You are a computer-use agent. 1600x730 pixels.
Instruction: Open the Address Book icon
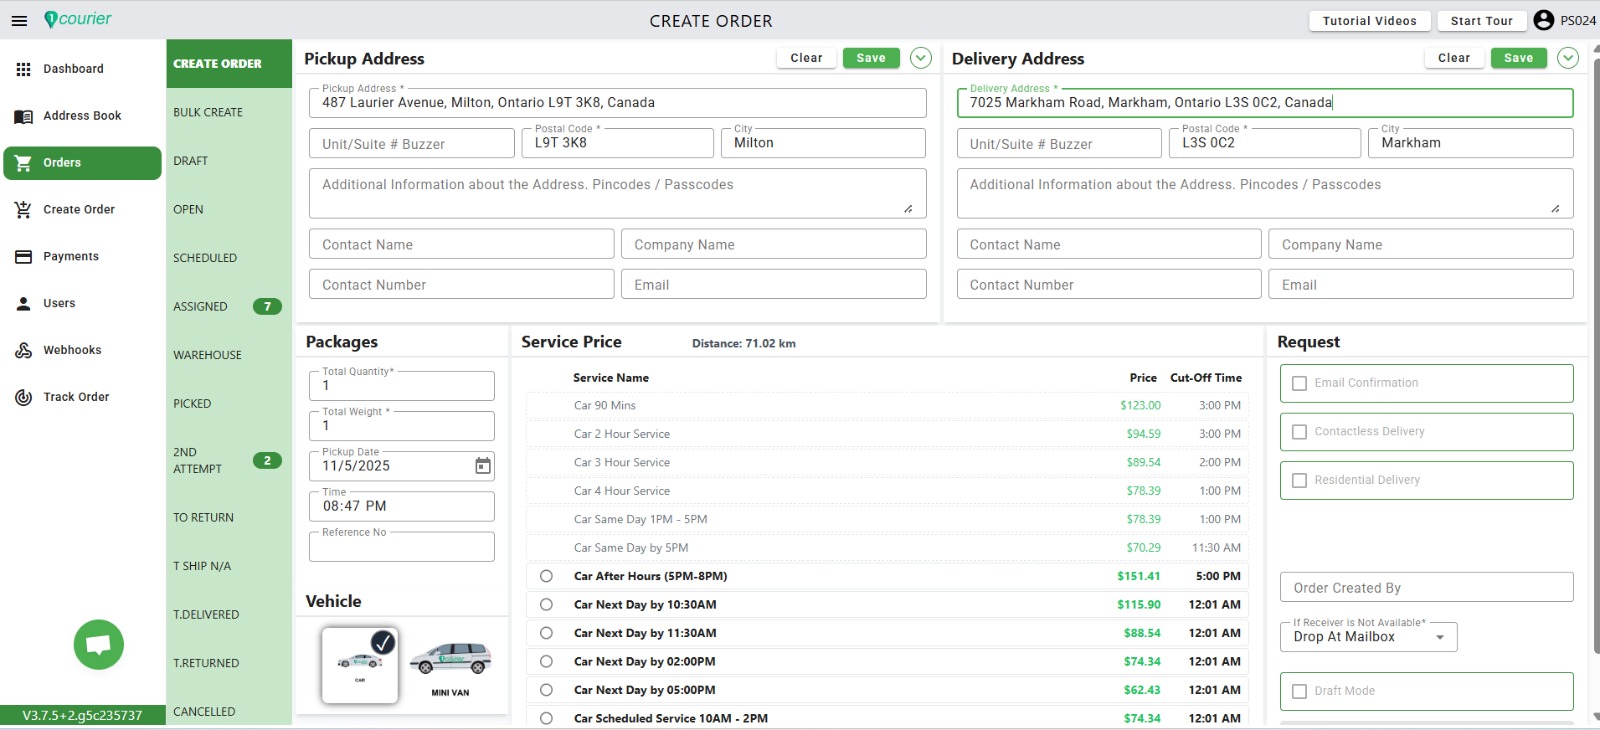tap(23, 116)
